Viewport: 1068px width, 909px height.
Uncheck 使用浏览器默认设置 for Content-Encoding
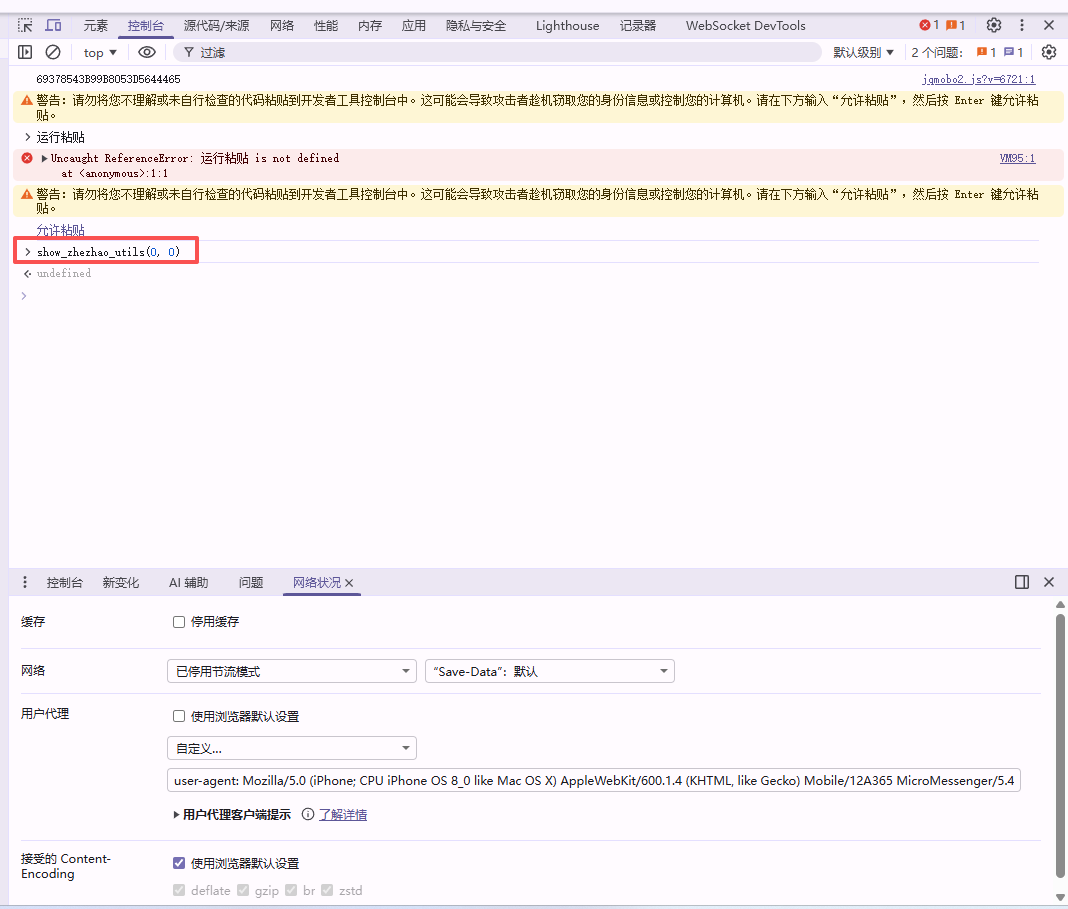pyautogui.click(x=179, y=863)
